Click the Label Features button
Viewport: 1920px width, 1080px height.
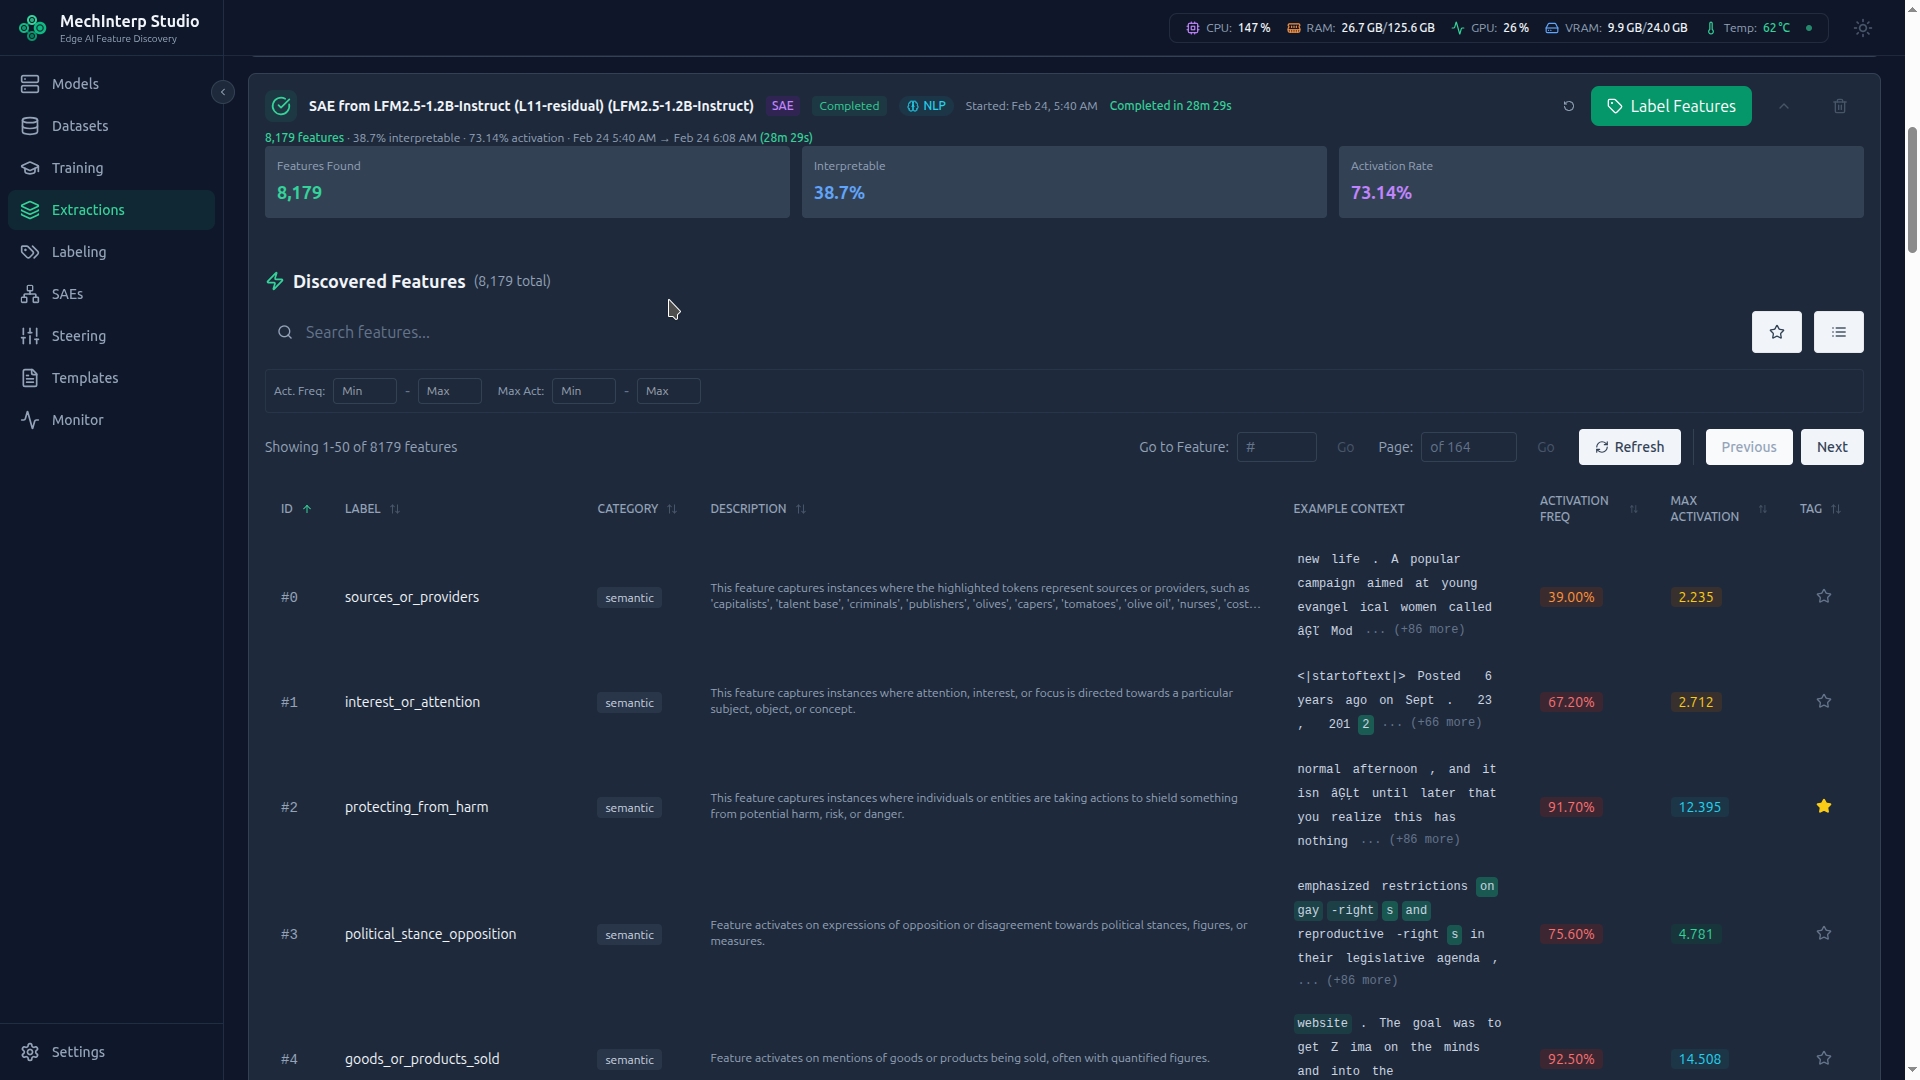click(1671, 106)
